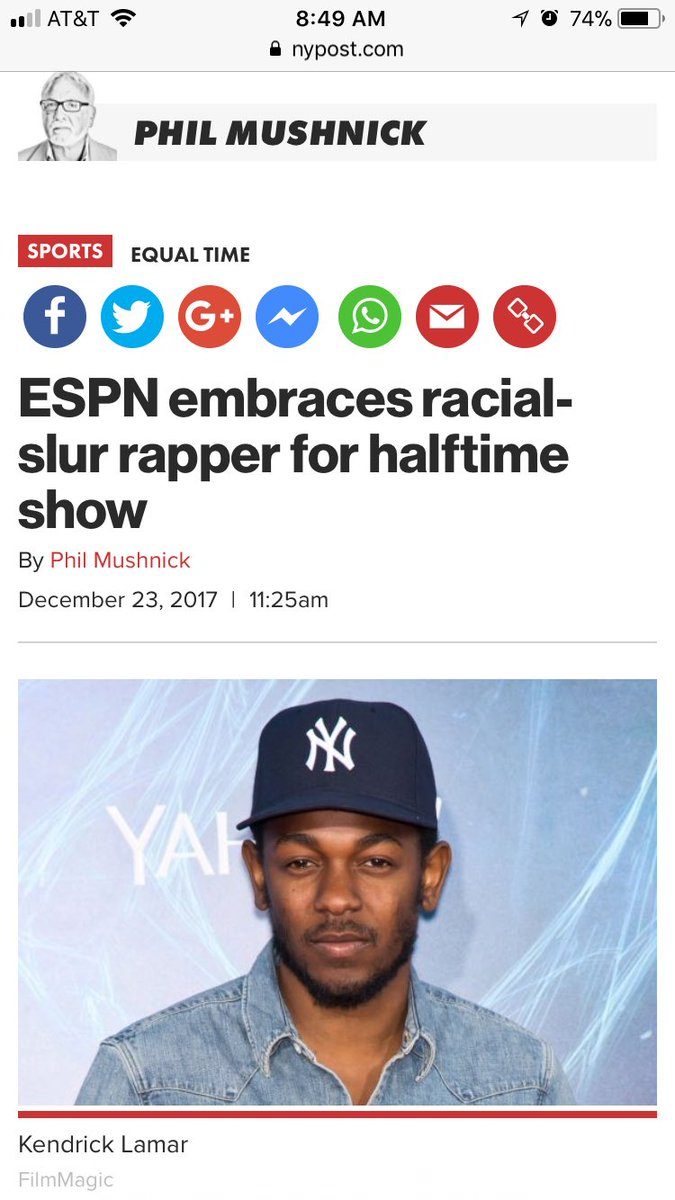Open the Phil Mushnick byline link
The image size is (675, 1200).
pyautogui.click(x=120, y=560)
